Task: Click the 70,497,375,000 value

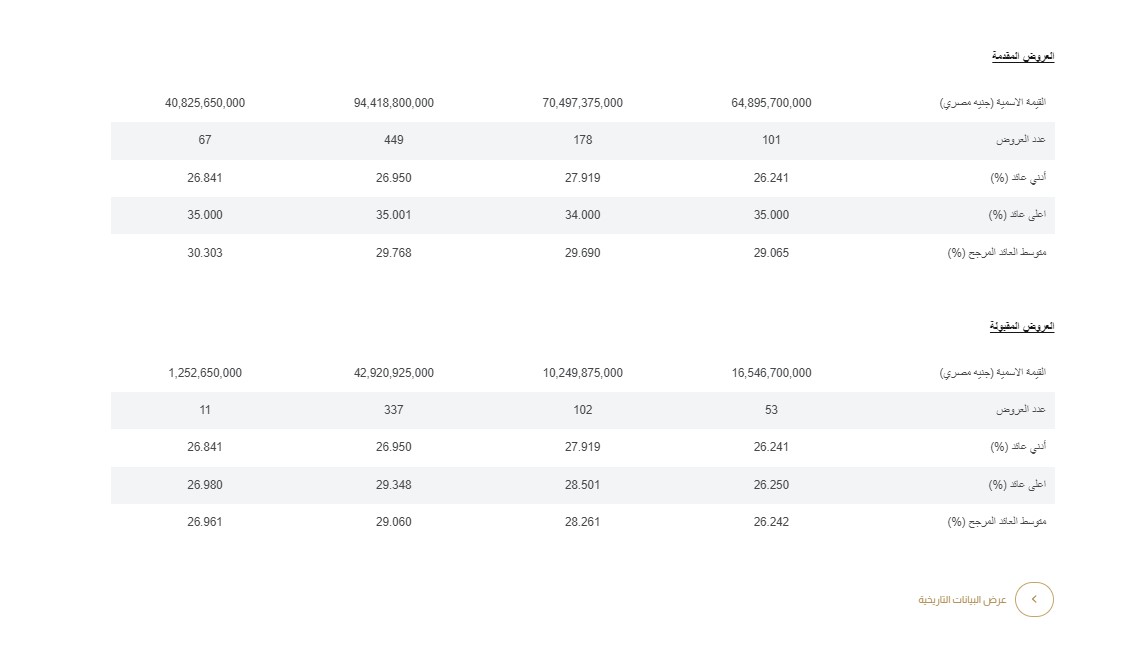Action: pos(583,103)
